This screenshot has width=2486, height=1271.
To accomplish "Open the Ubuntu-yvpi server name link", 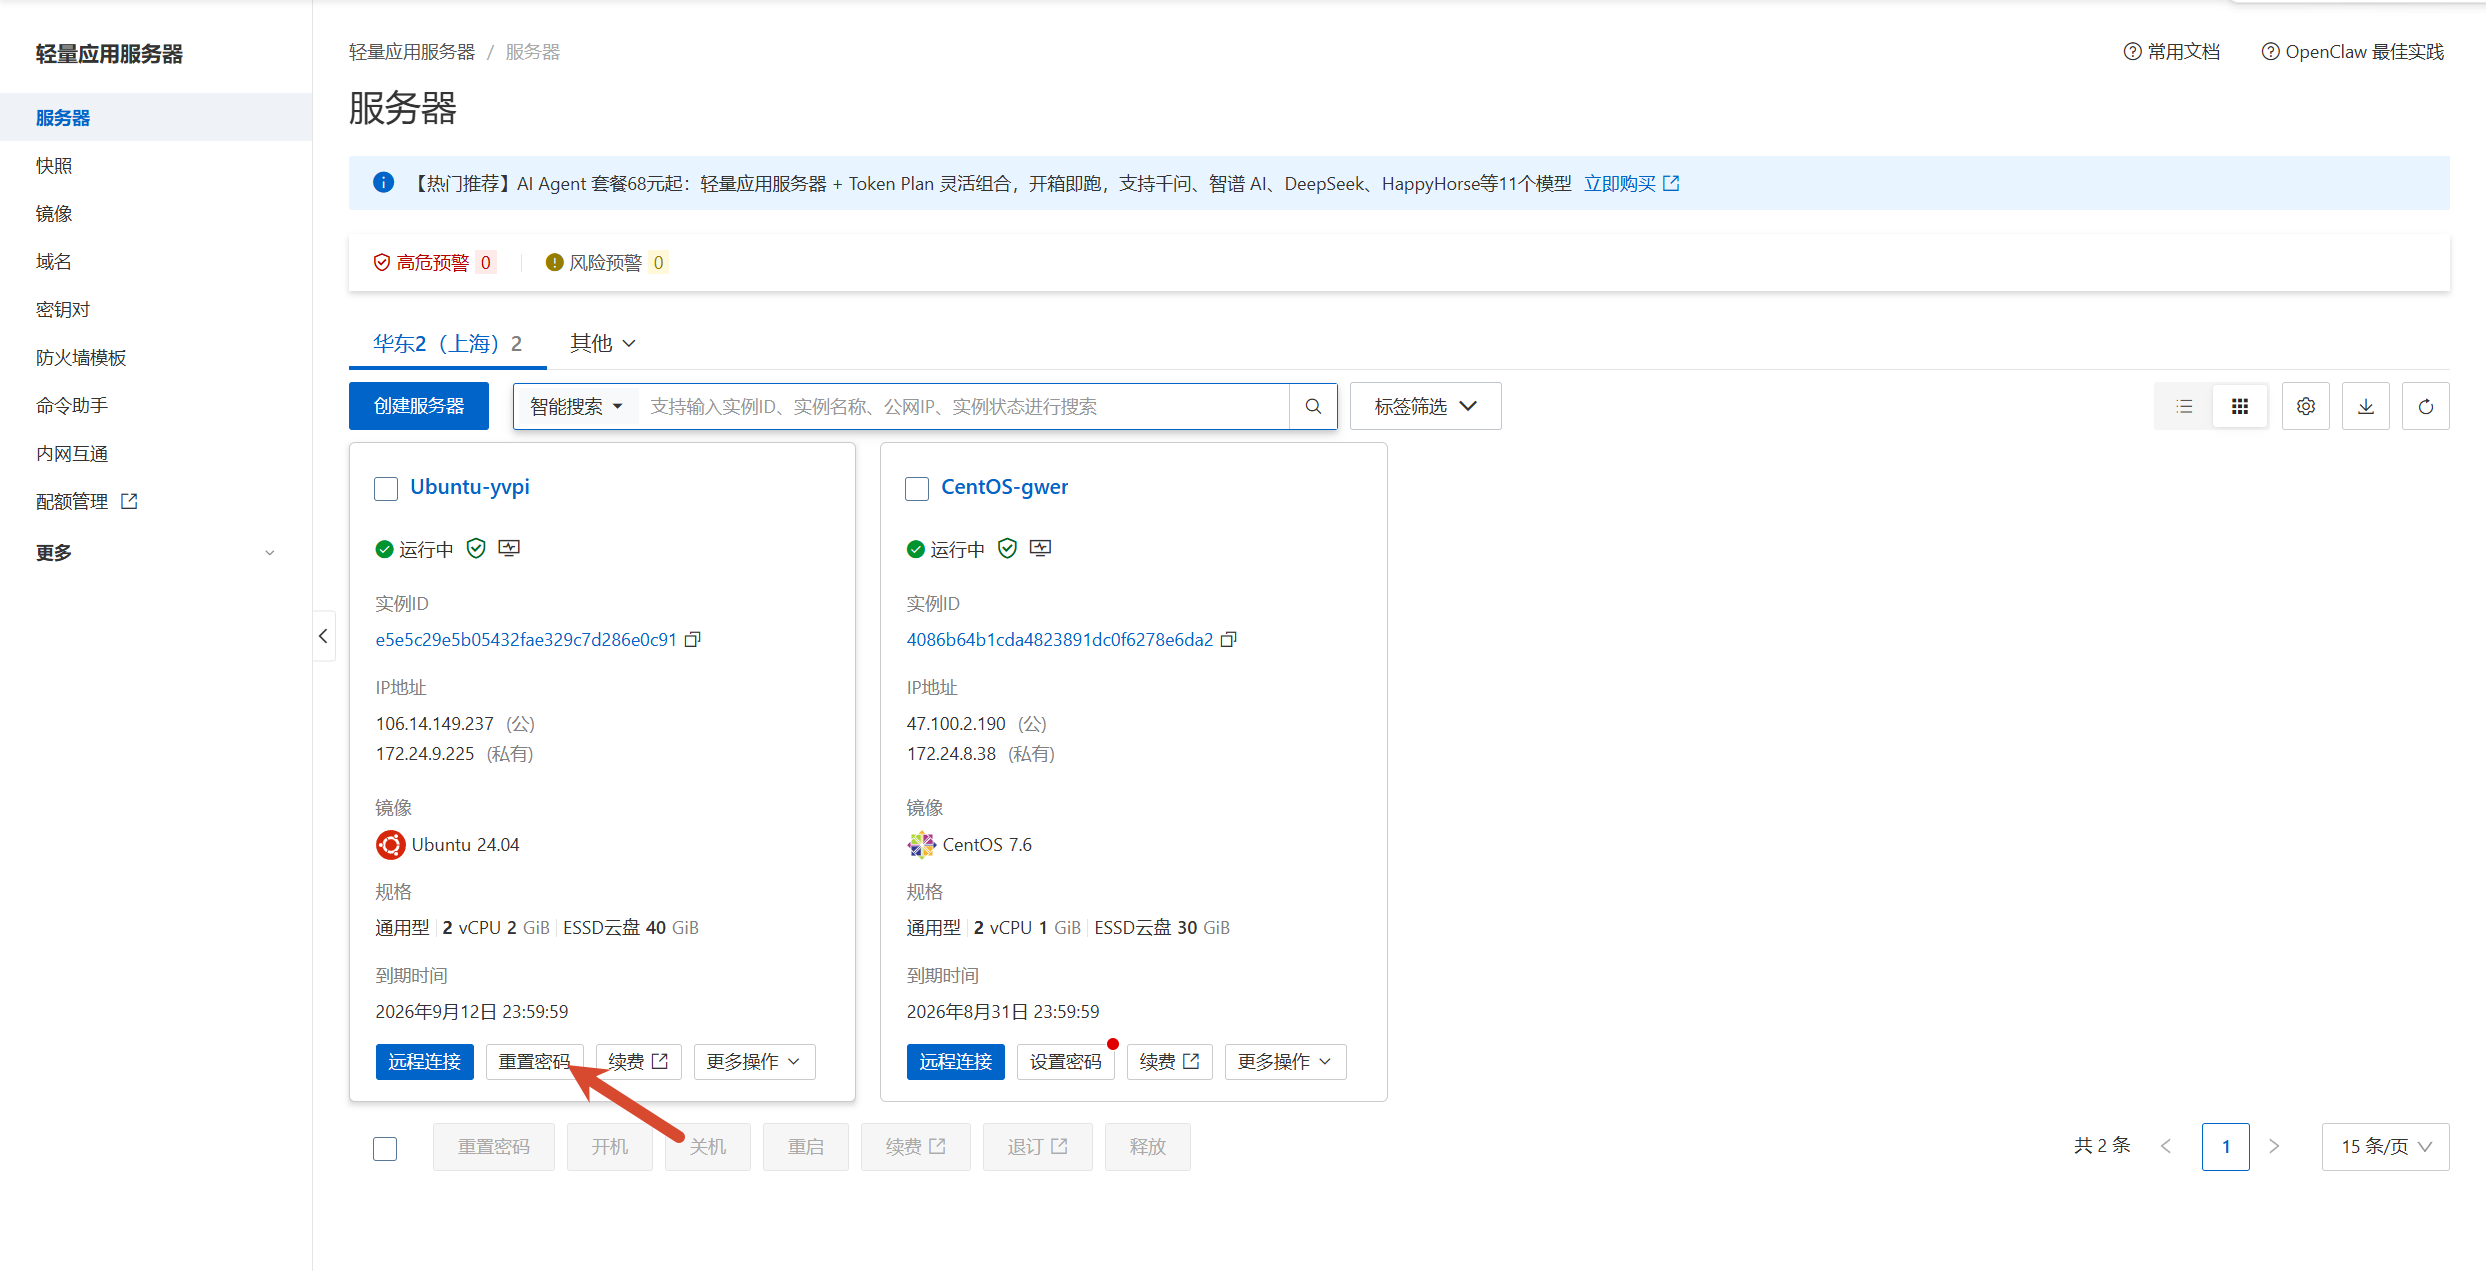I will click(470, 487).
